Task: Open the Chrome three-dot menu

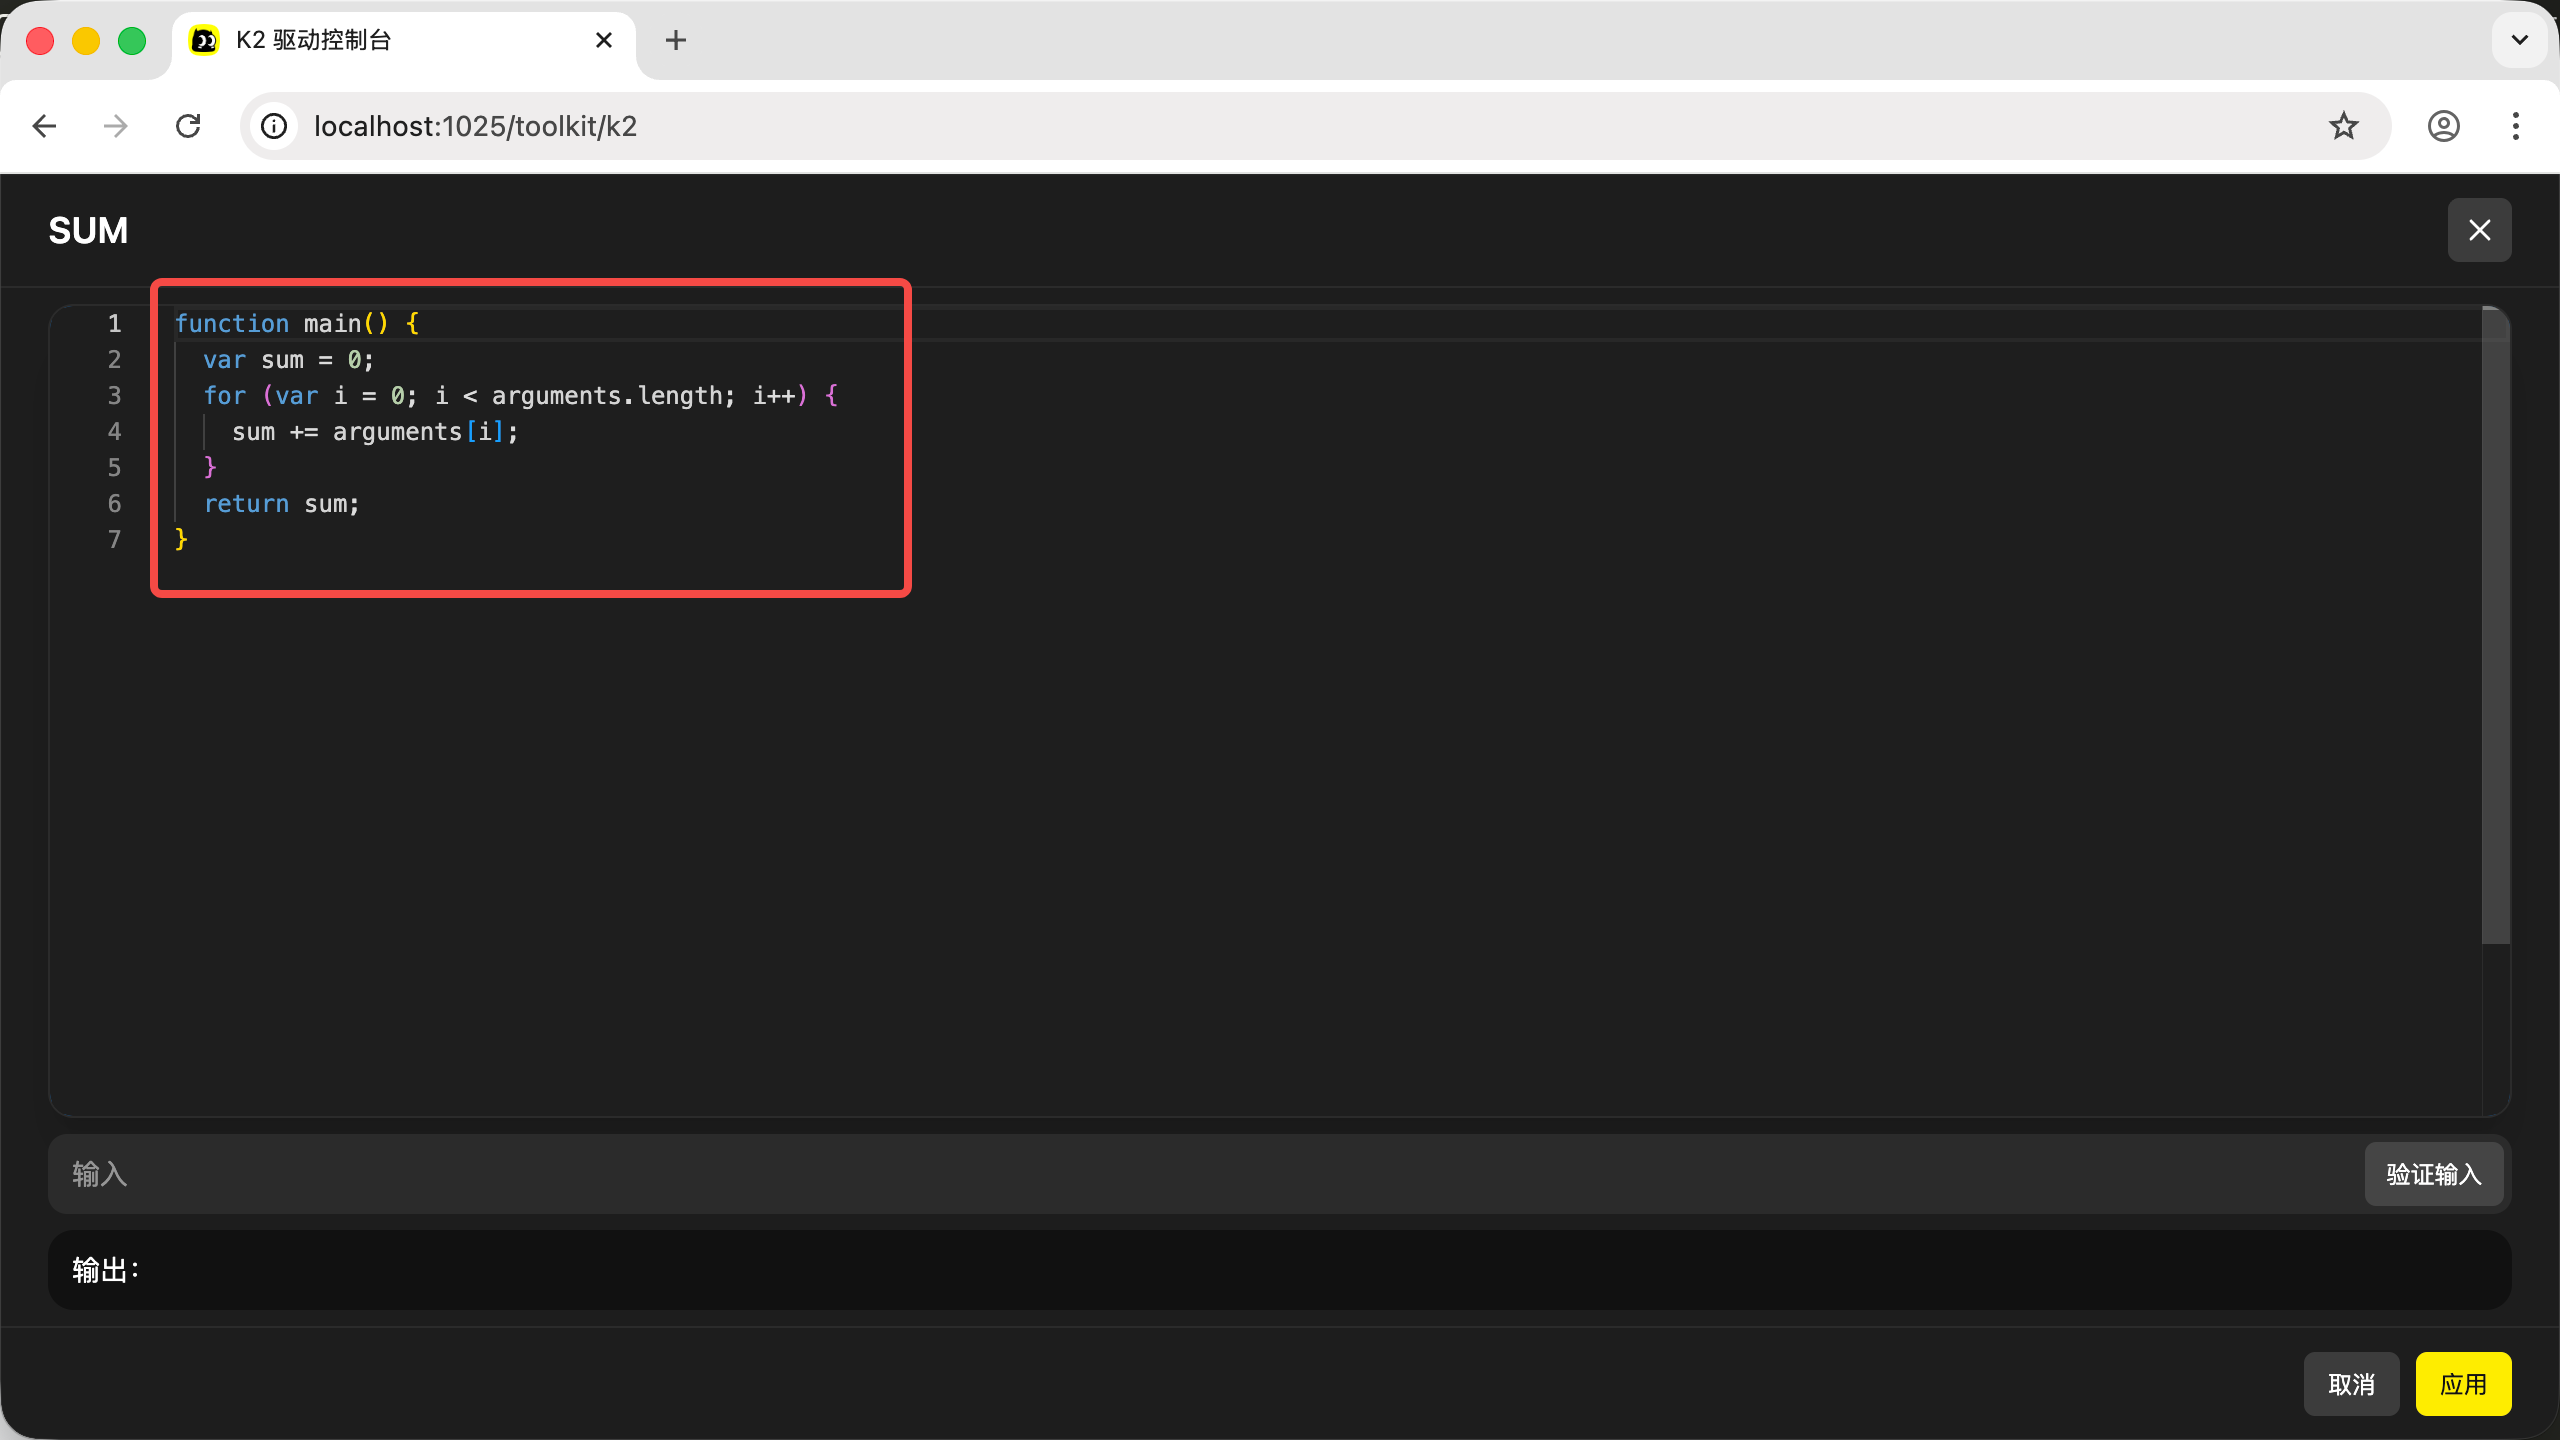Action: (2515, 126)
